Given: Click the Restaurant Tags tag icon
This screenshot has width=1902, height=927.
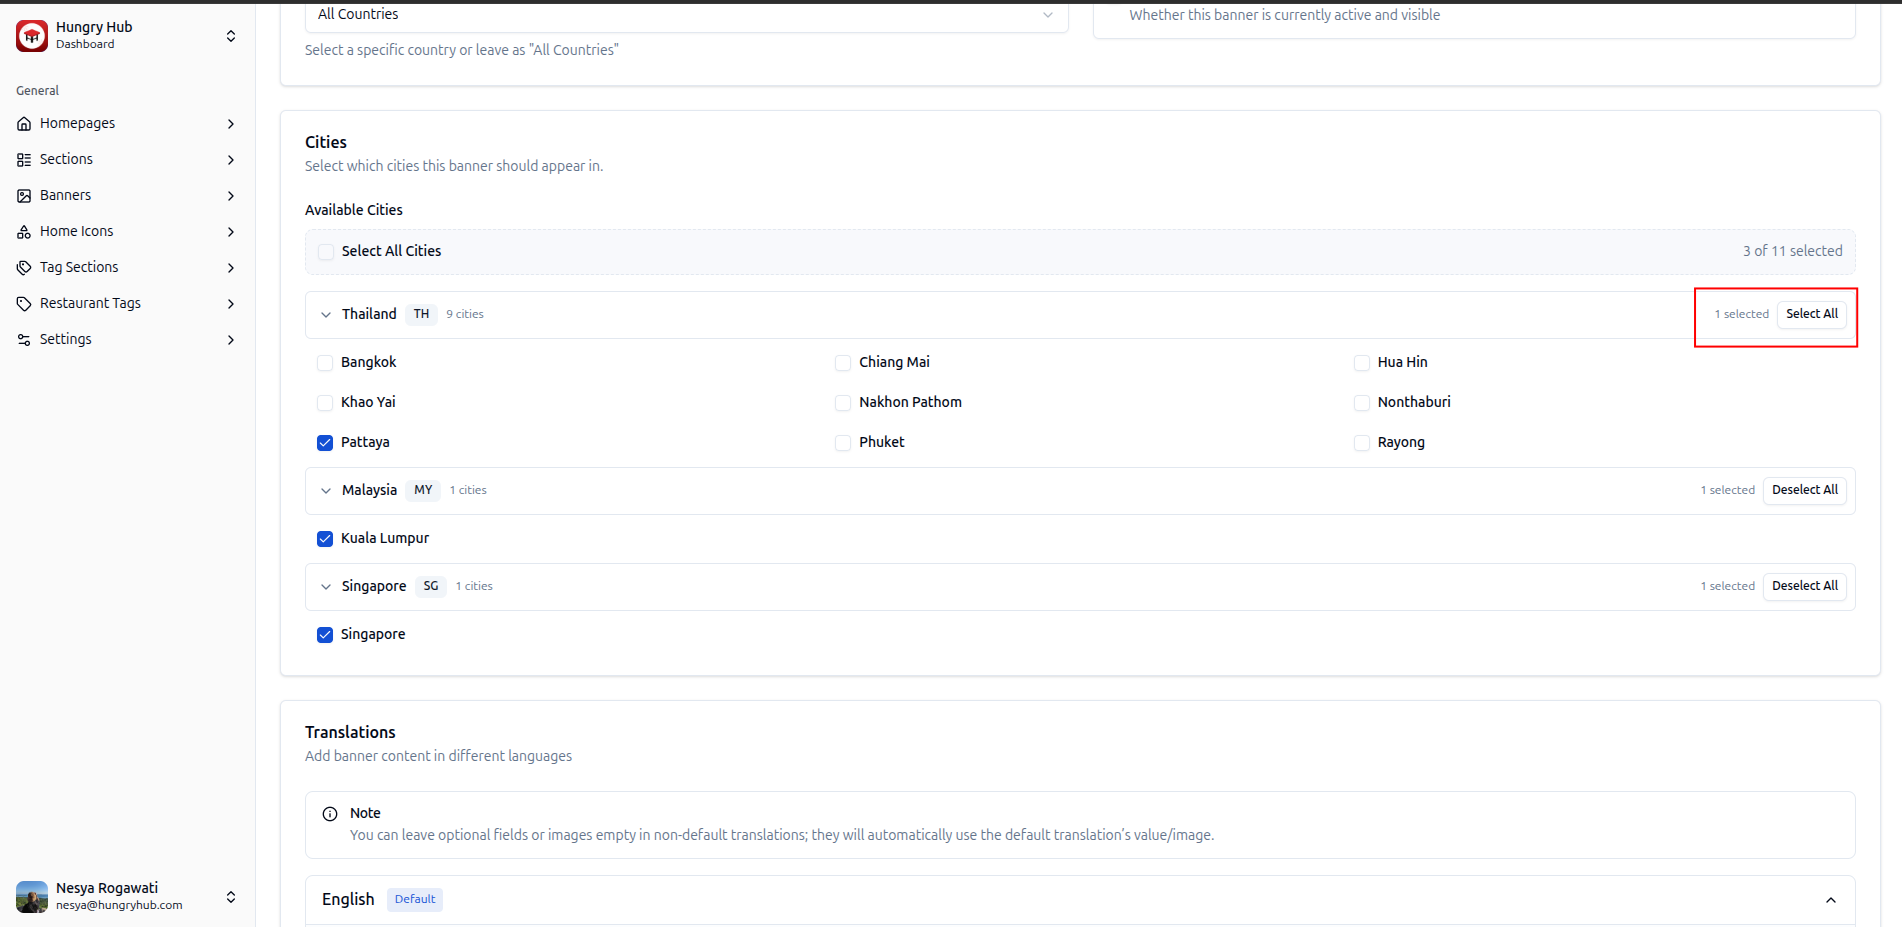Looking at the screenshot, I should pos(24,304).
